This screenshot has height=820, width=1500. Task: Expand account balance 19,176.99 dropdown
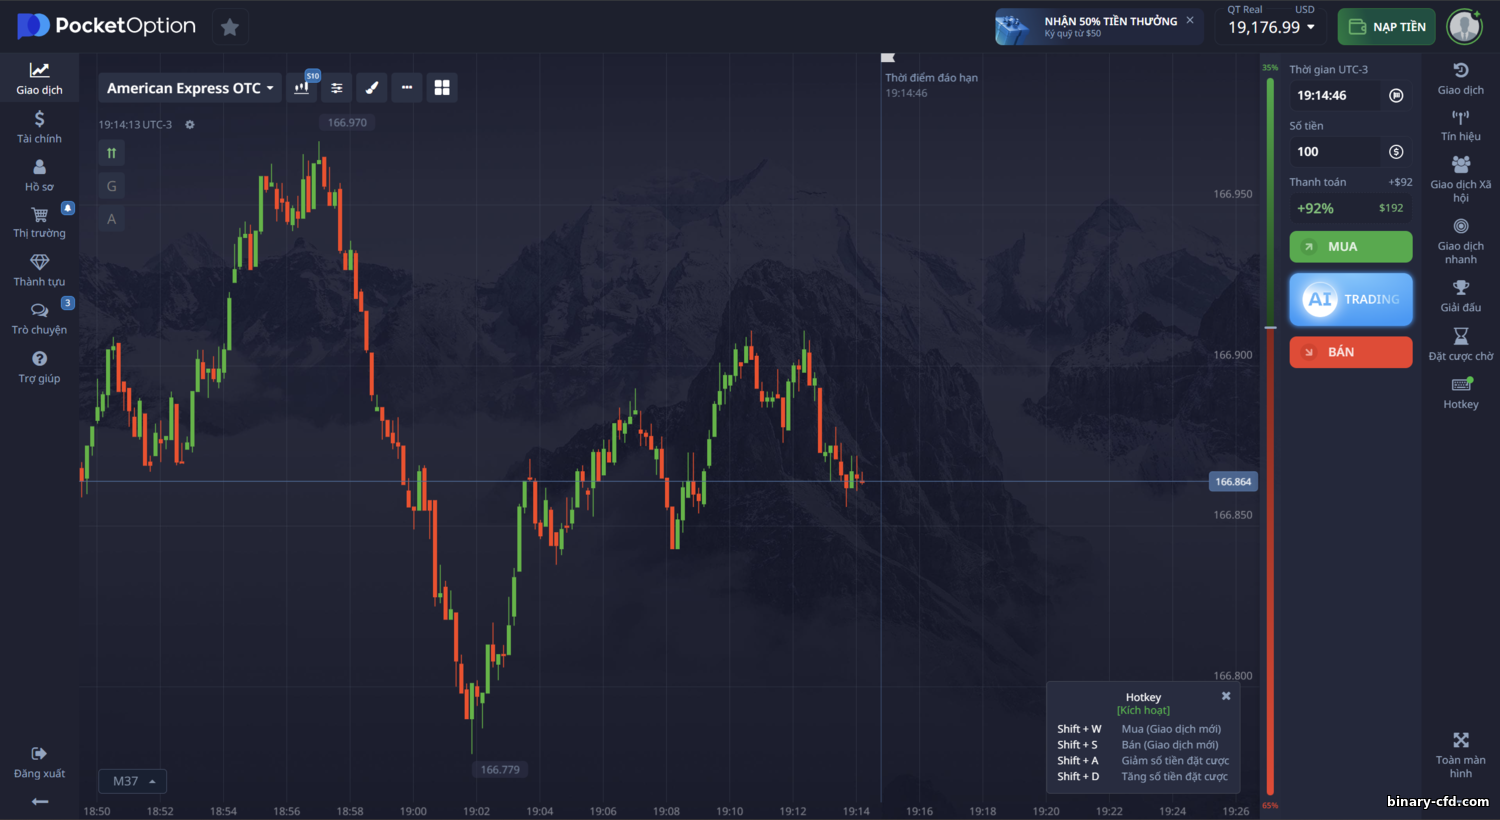pos(1272,27)
